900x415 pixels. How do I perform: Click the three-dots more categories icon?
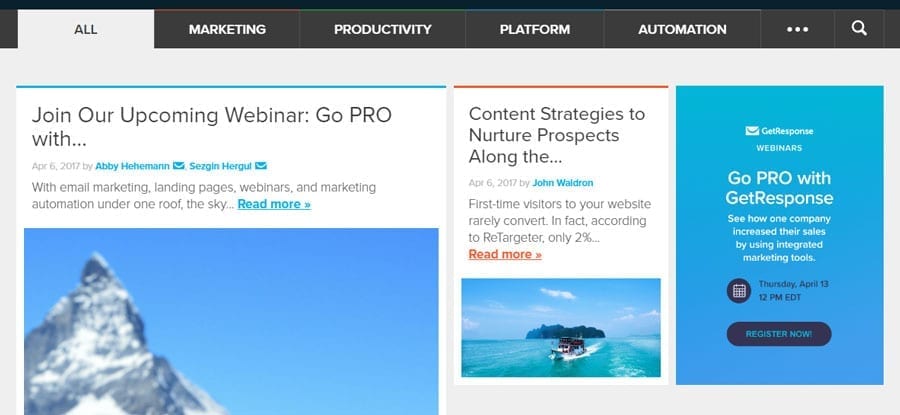797,29
